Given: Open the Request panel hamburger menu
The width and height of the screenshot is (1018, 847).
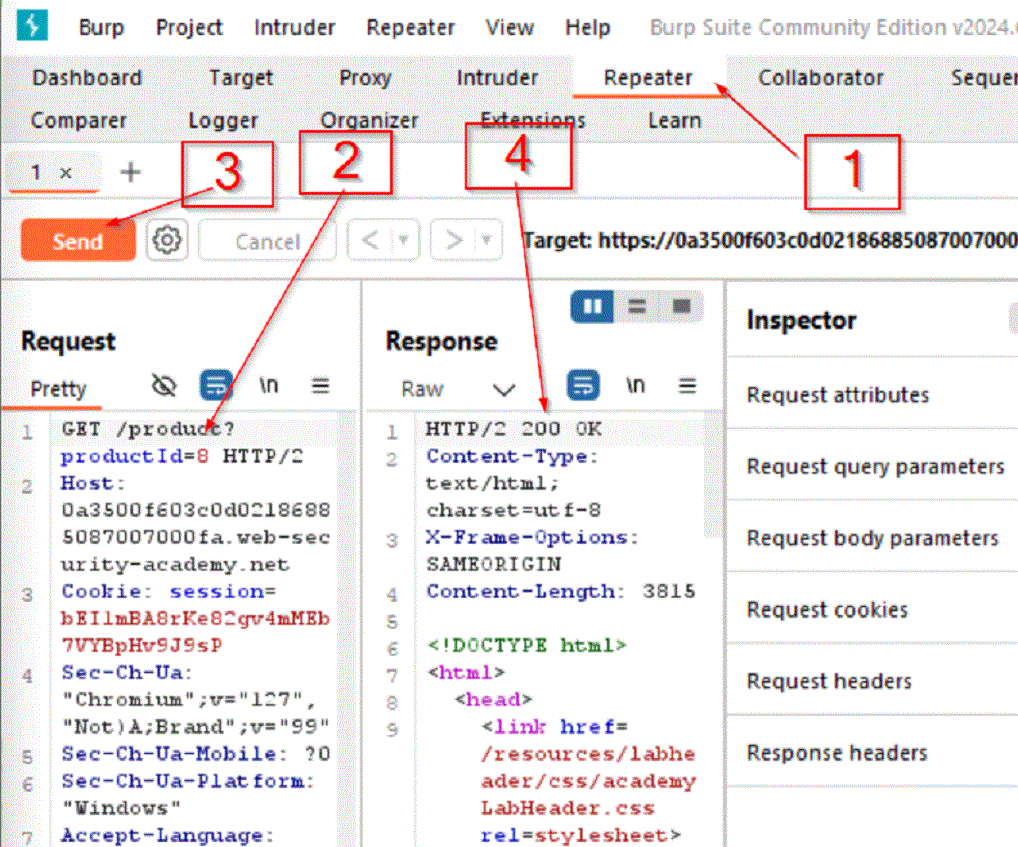Looking at the screenshot, I should (320, 387).
